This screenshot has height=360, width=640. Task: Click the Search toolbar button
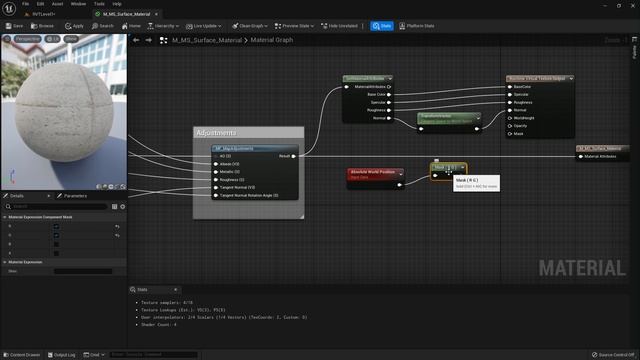[103, 26]
